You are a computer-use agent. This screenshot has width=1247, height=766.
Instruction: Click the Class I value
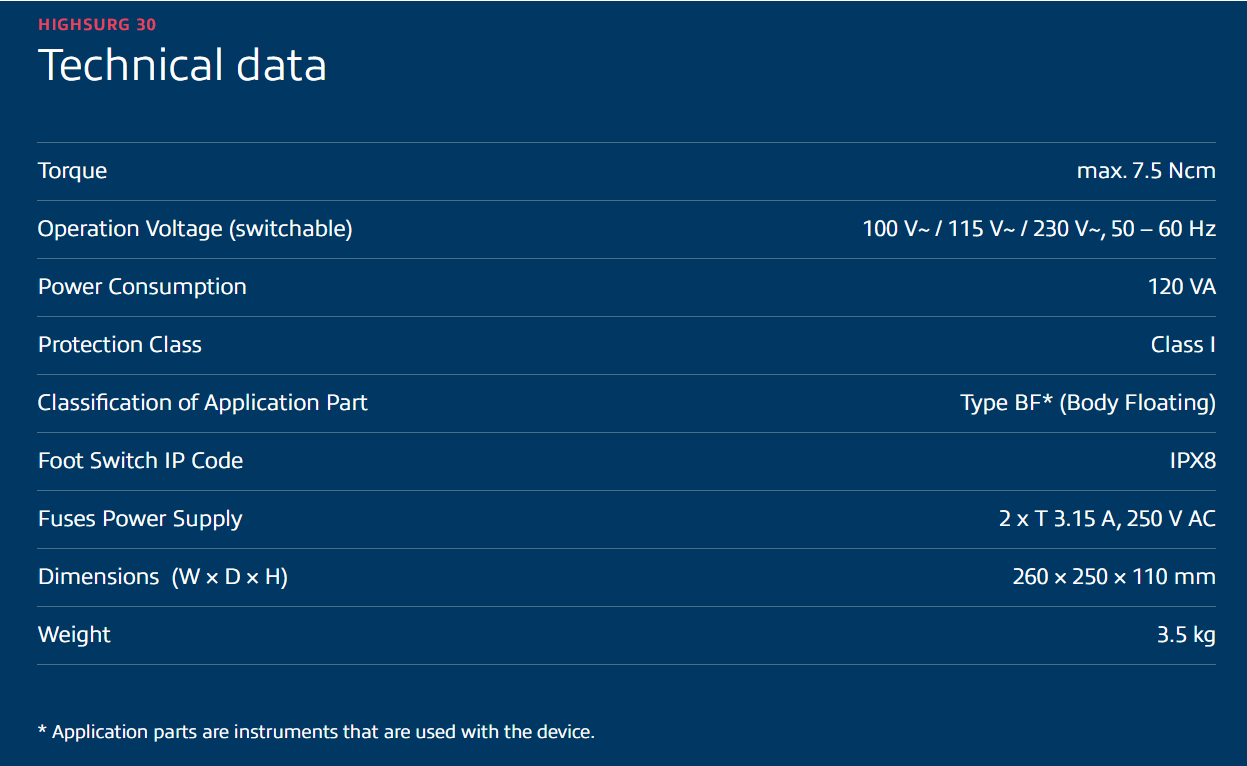click(1183, 345)
